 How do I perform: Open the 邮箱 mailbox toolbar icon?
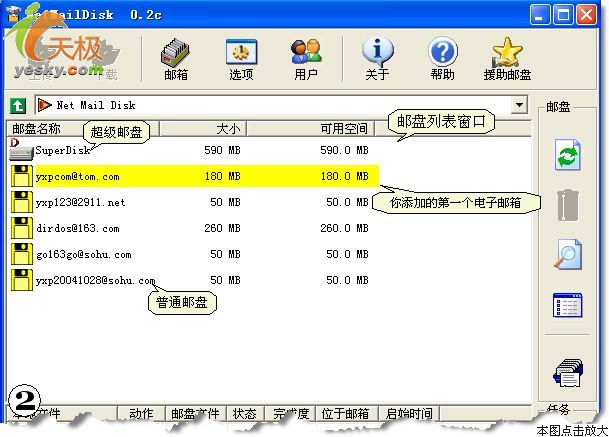click(176, 59)
